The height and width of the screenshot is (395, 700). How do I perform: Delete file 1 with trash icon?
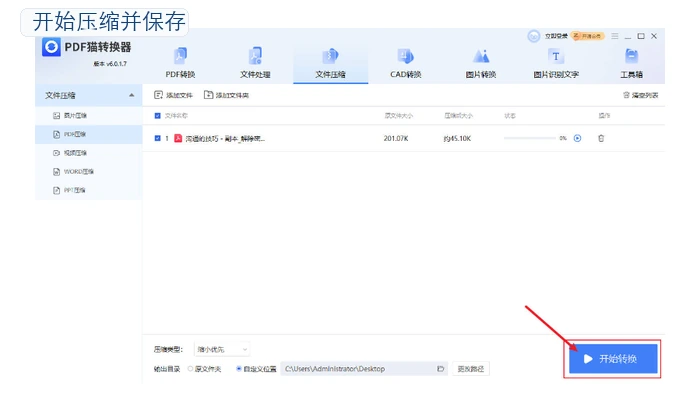[x=601, y=138]
